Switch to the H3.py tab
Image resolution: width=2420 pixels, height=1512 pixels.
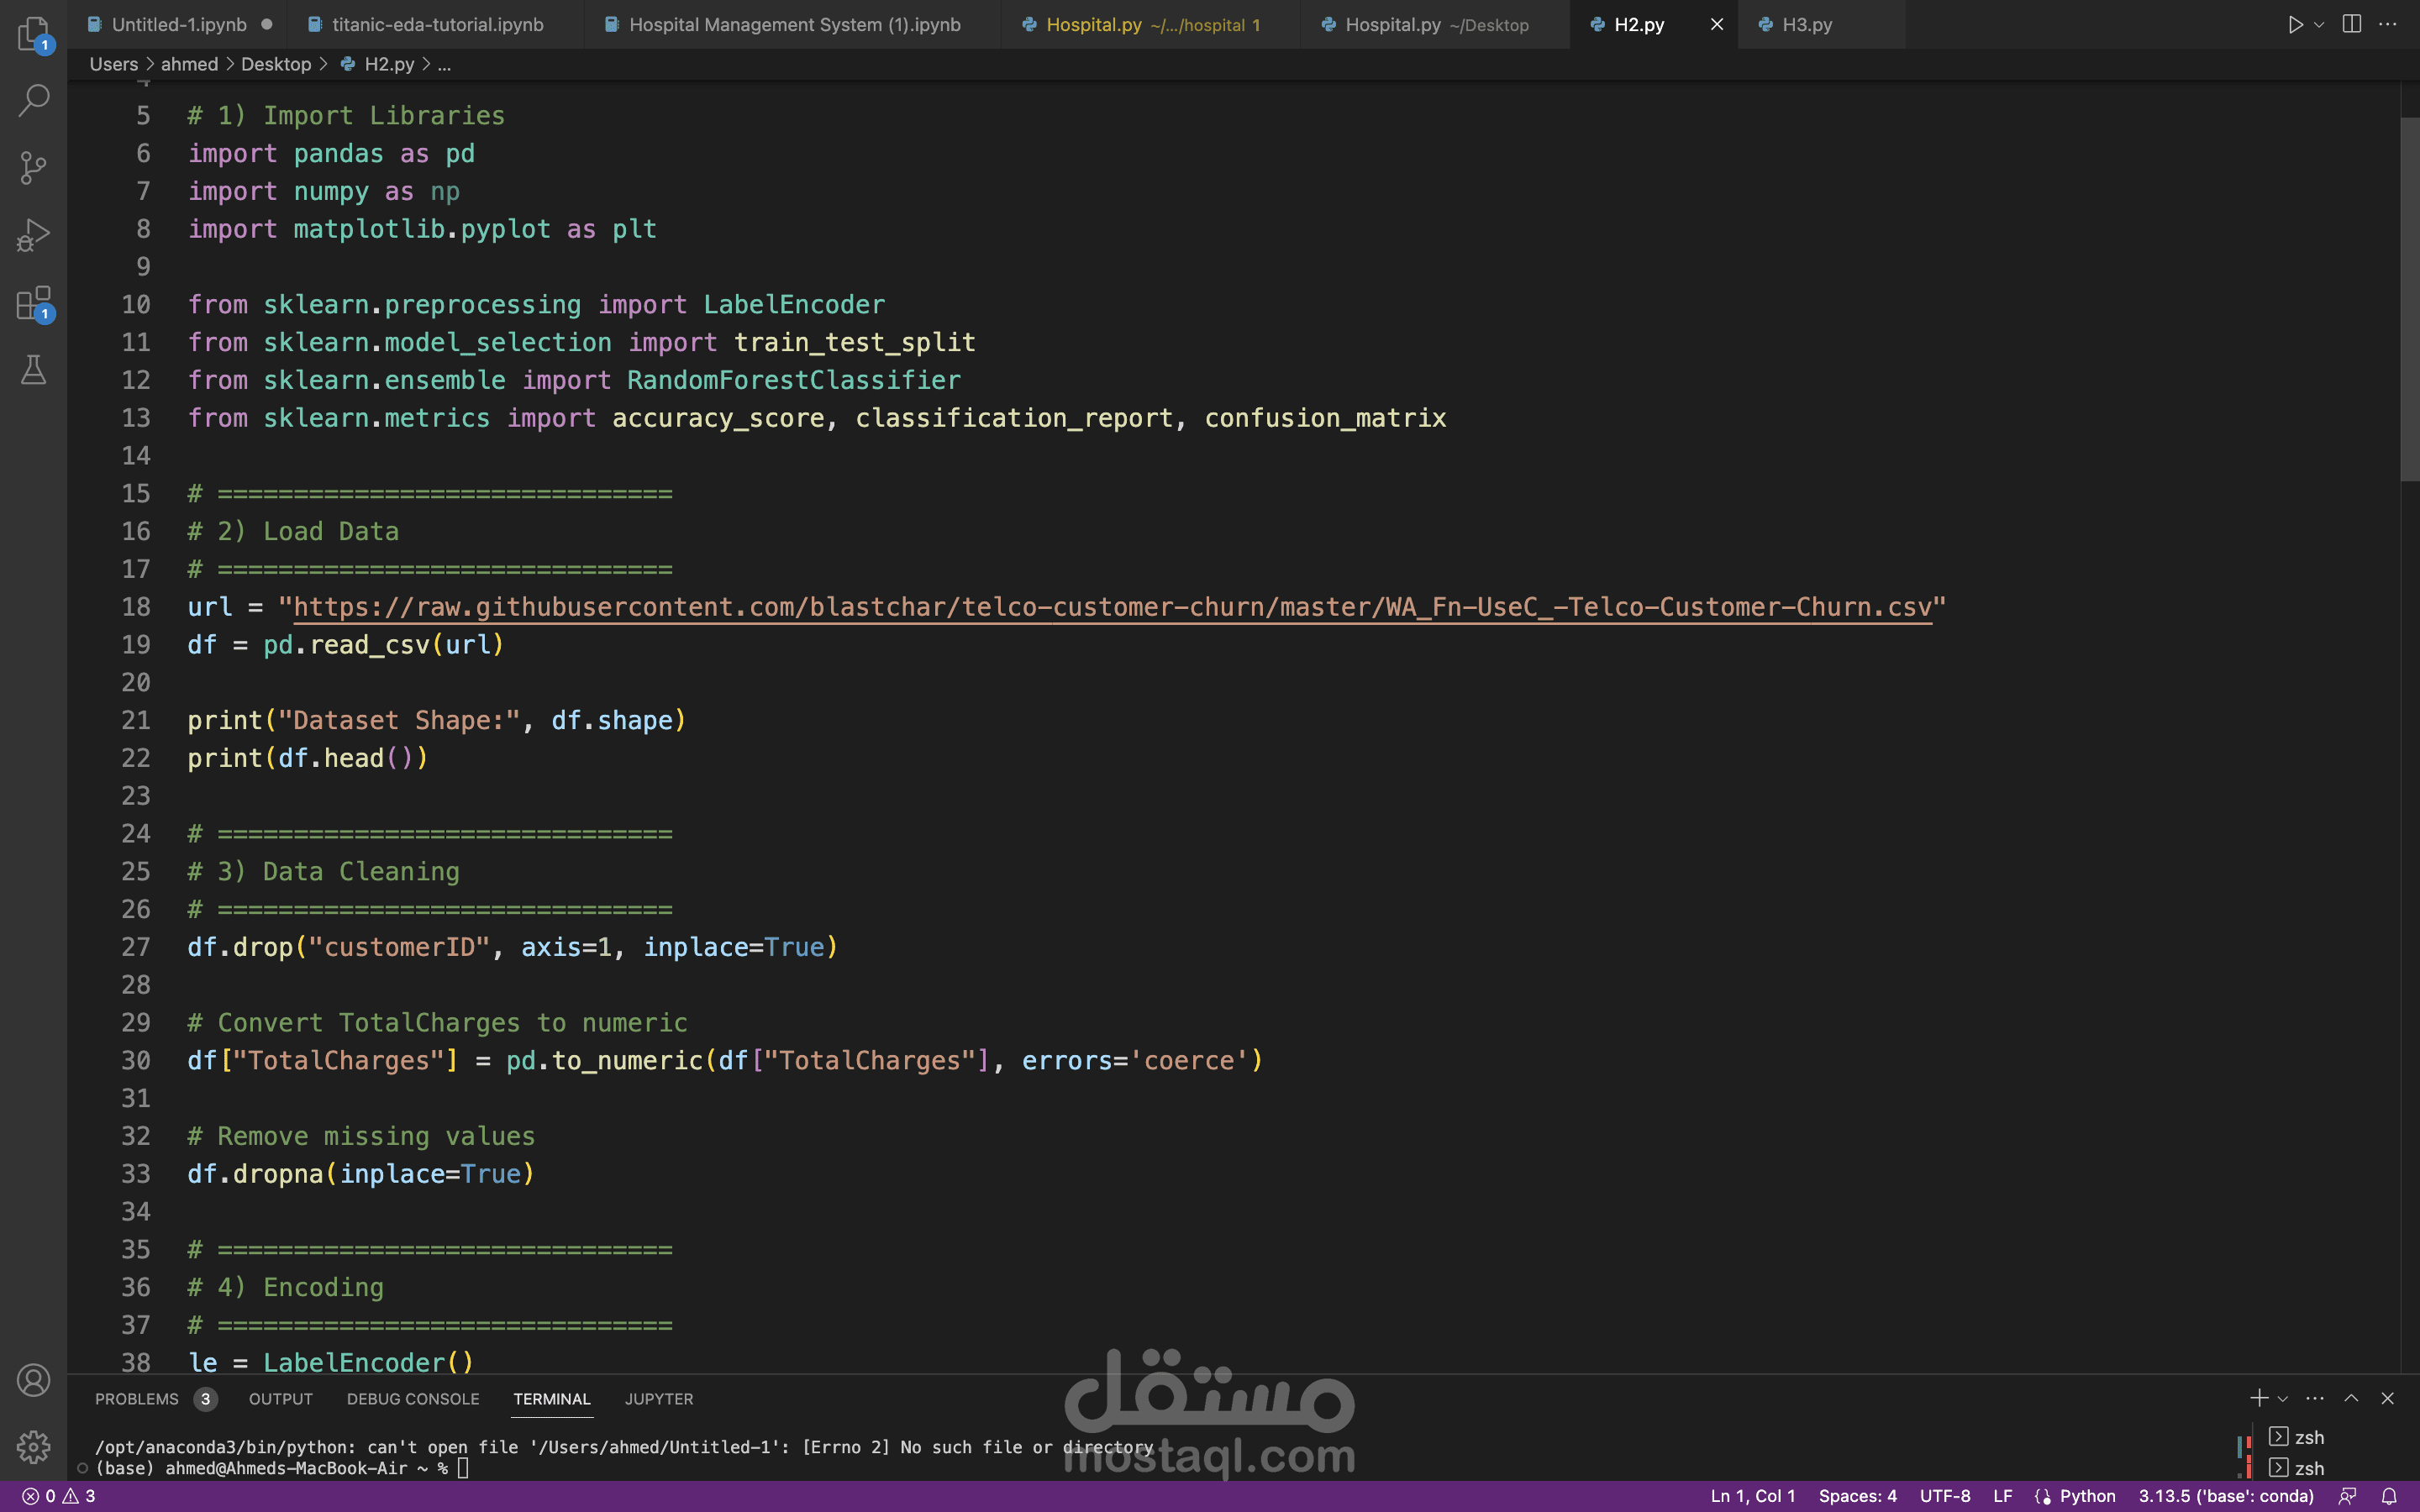1807,24
